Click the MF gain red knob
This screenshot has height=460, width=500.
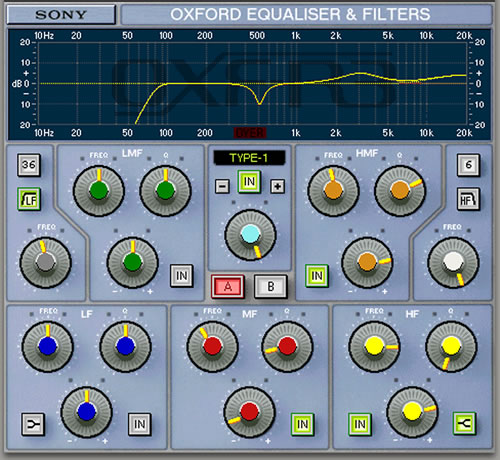(x=249, y=412)
